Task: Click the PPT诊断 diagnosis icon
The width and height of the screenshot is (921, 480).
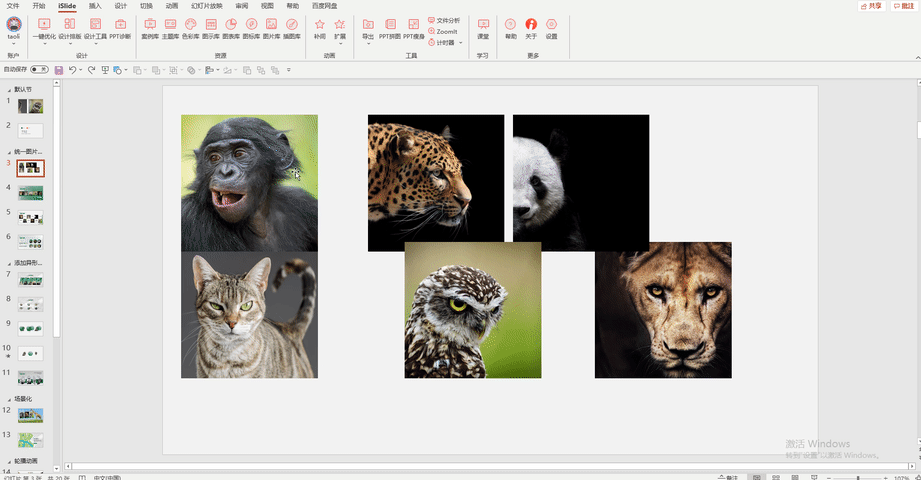Action: pos(120,28)
